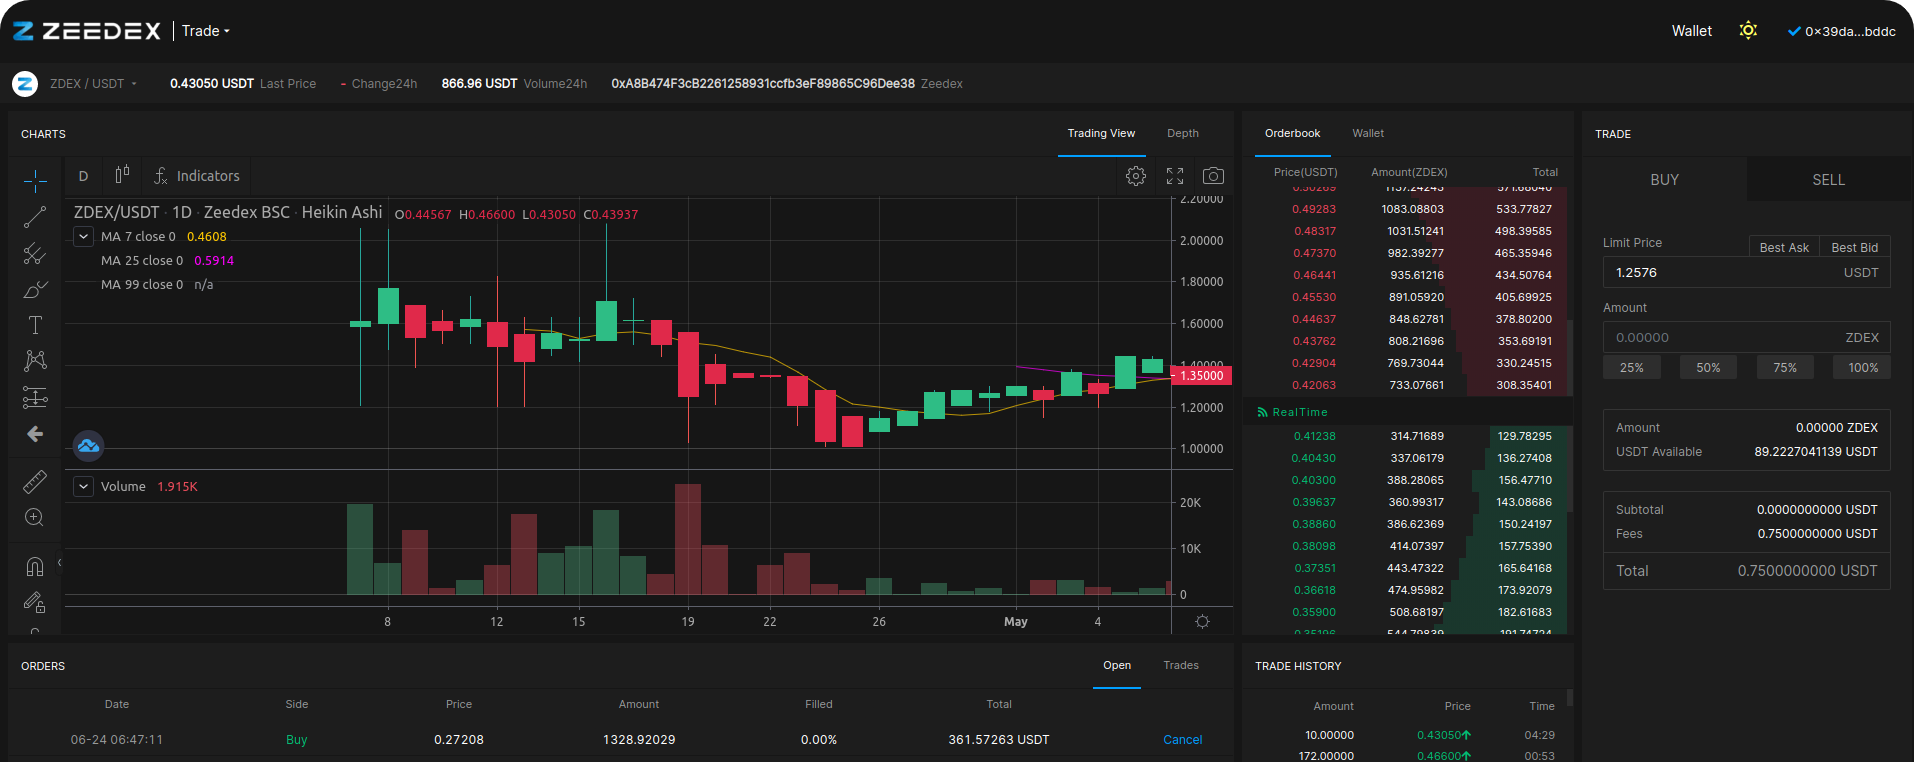Toggle the light/dark theme sun icon

[1748, 30]
